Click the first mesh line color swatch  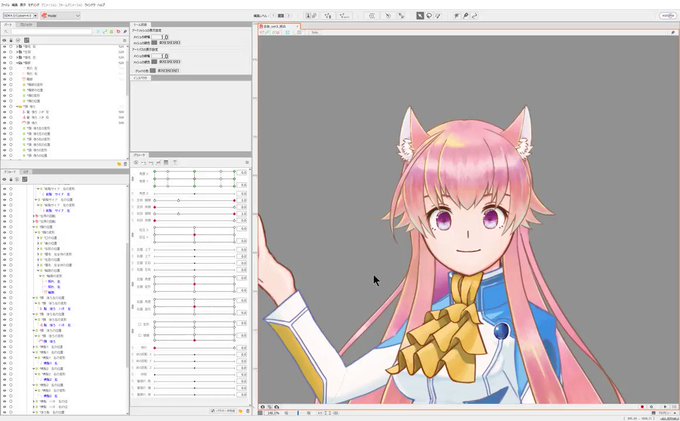click(x=154, y=42)
